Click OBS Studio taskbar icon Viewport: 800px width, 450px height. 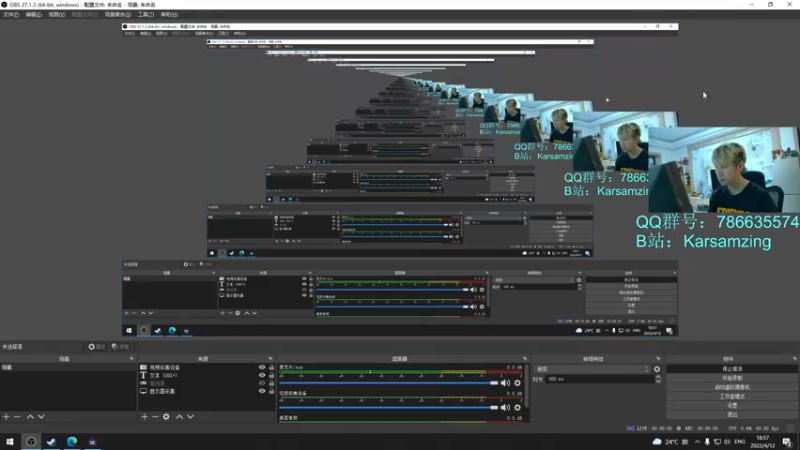(31, 441)
